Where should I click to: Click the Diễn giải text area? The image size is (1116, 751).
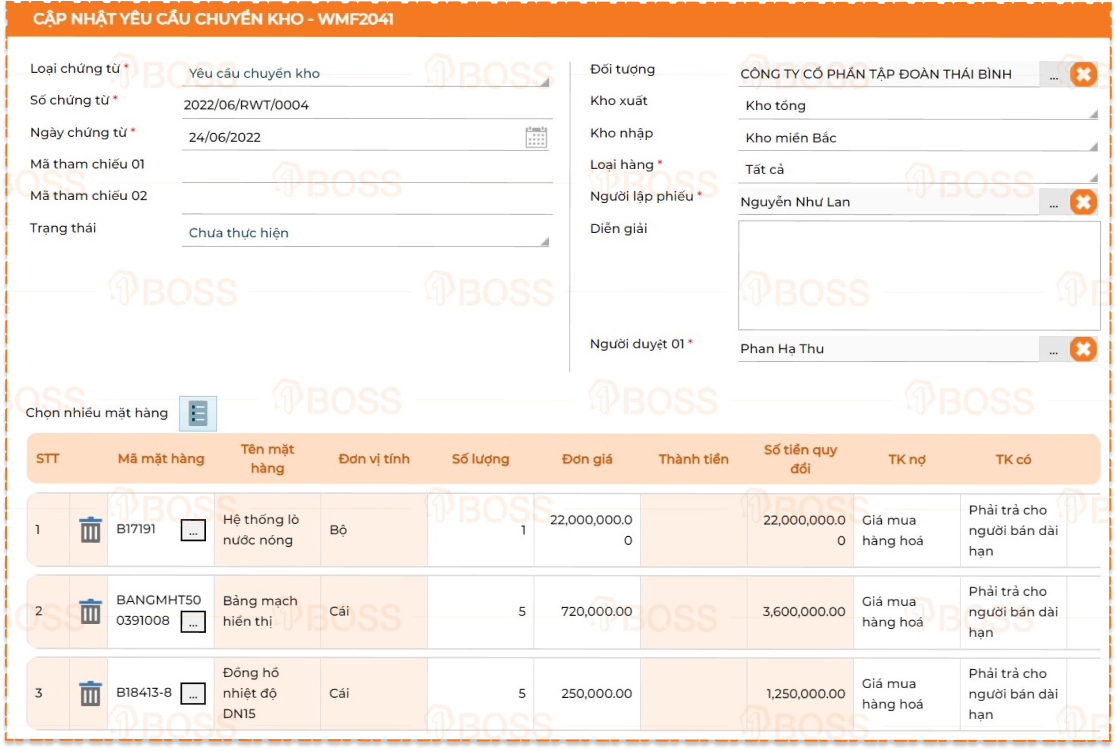click(918, 275)
